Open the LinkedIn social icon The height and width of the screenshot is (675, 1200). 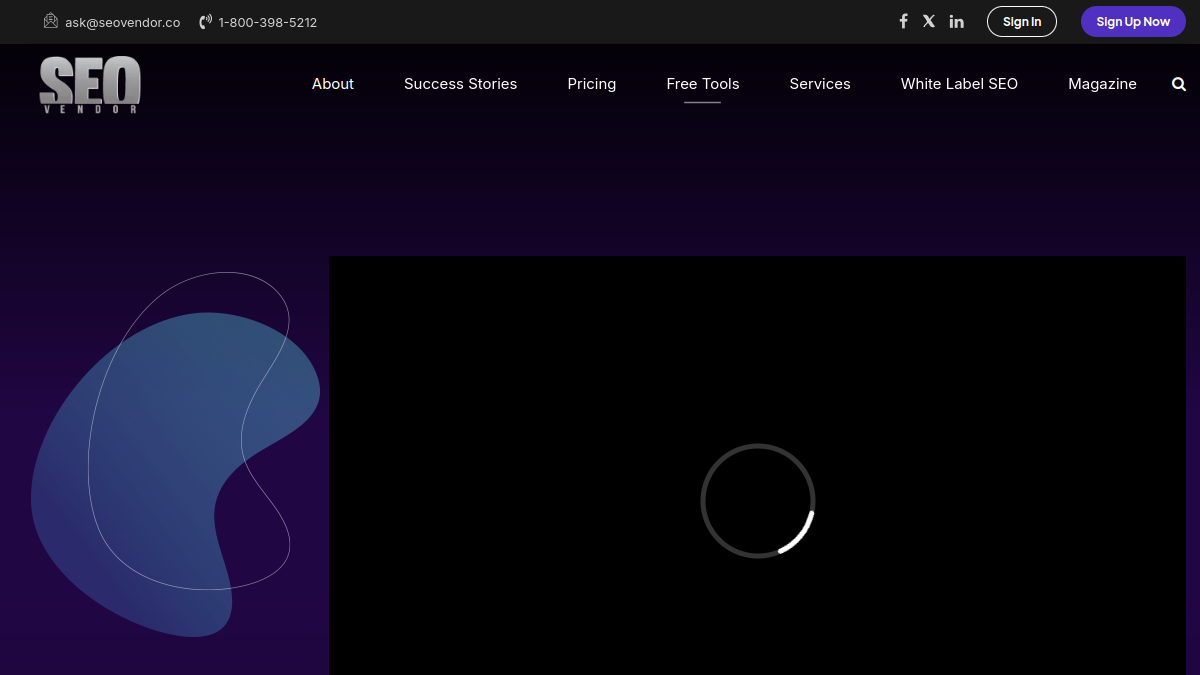tap(957, 21)
